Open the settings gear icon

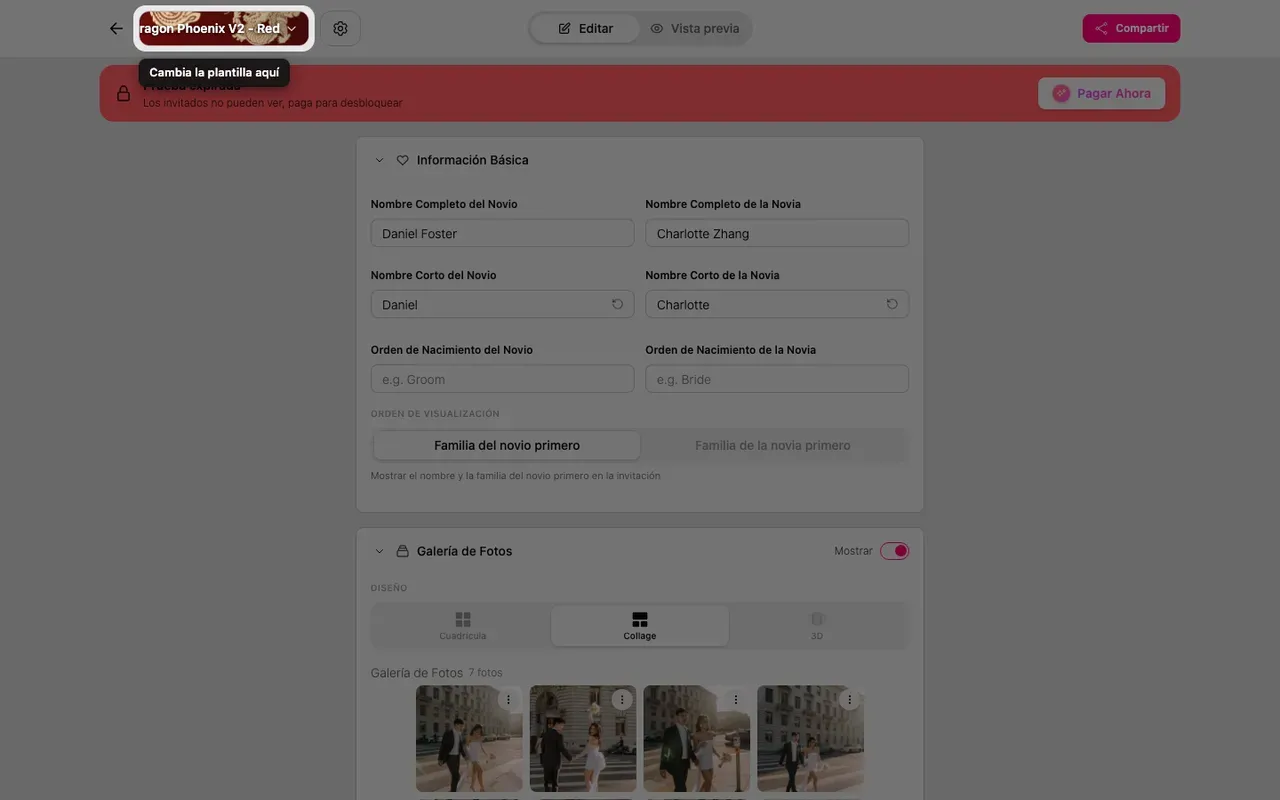pos(340,28)
